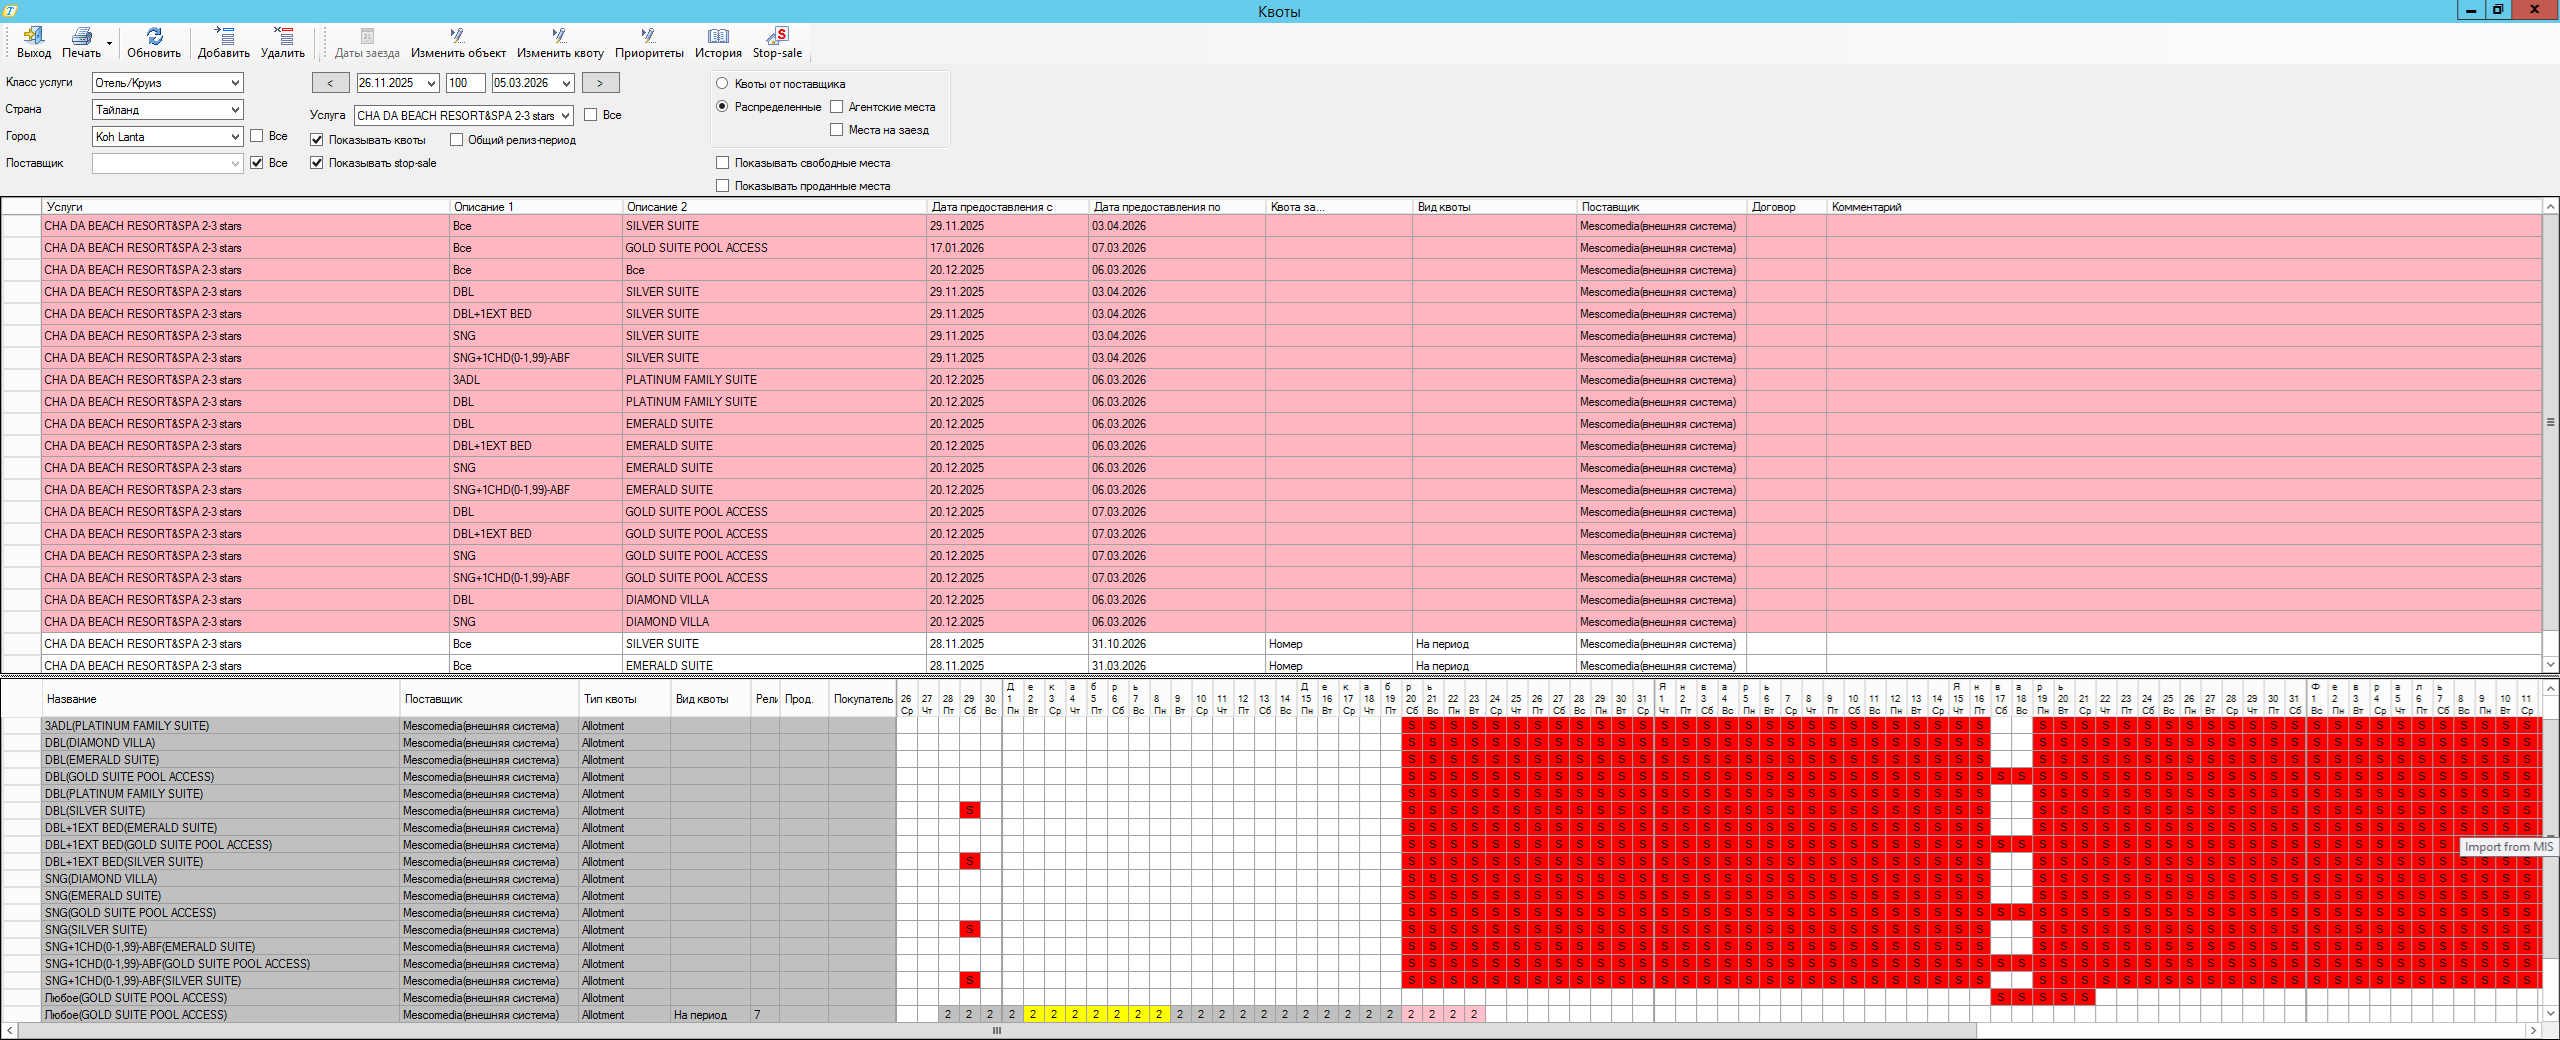Viewport: 2560px width, 1040px height.
Task: Click the previous period arrow button
Action: (x=330, y=83)
